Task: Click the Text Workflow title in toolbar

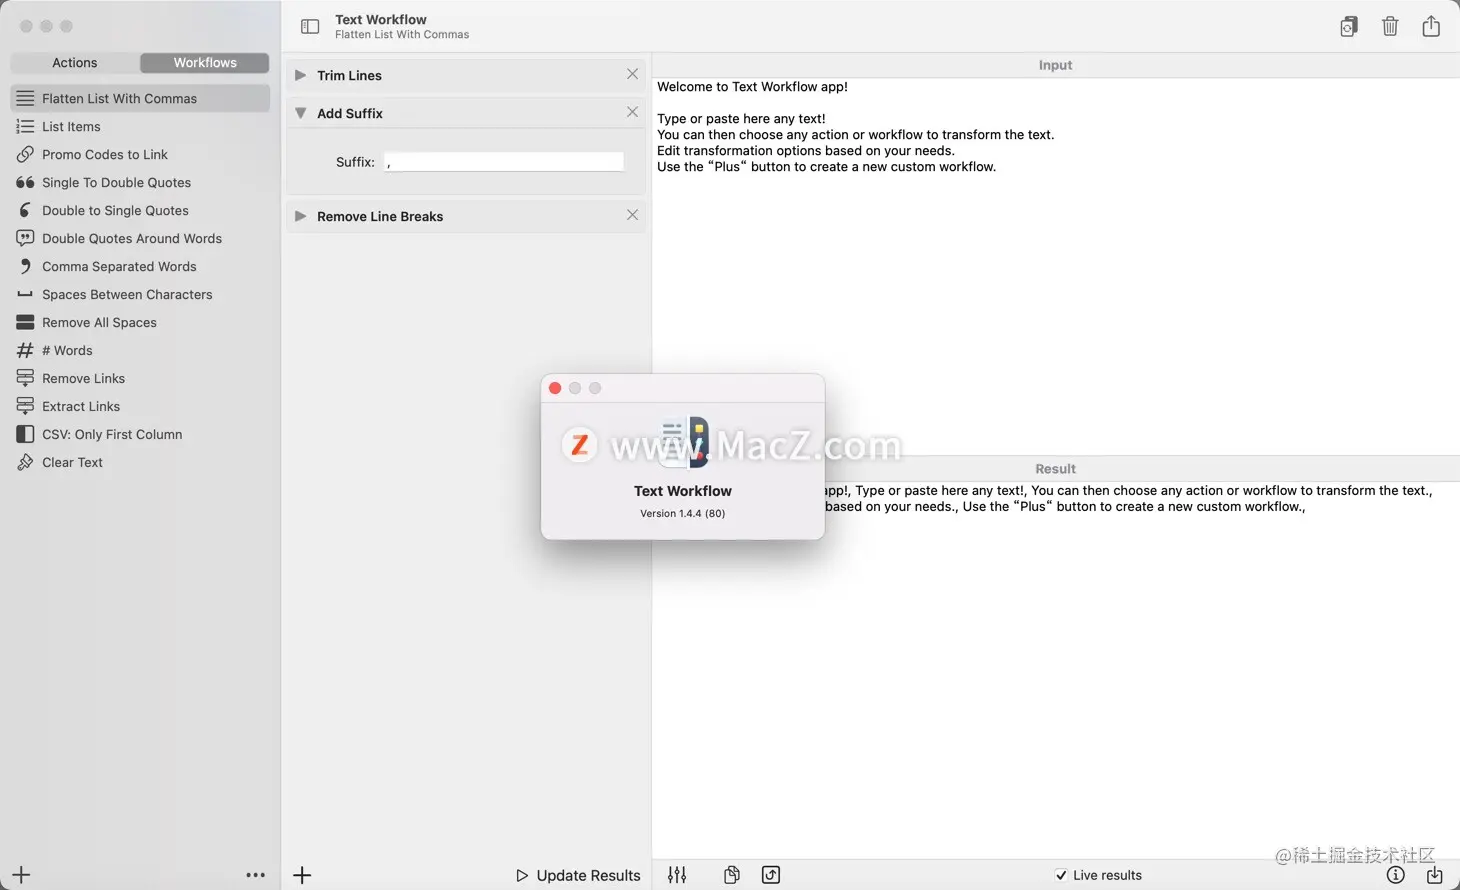Action: click(381, 19)
